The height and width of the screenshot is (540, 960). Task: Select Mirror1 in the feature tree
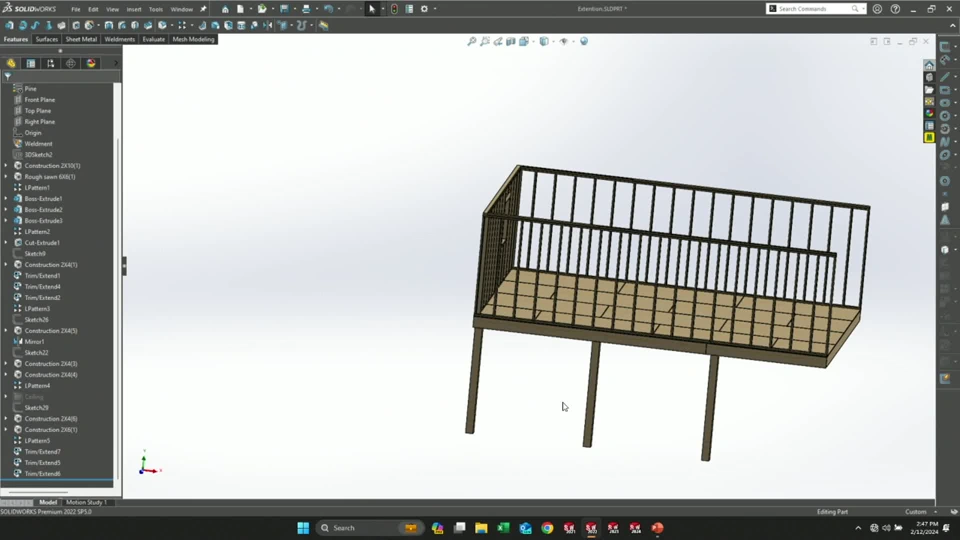[34, 342]
